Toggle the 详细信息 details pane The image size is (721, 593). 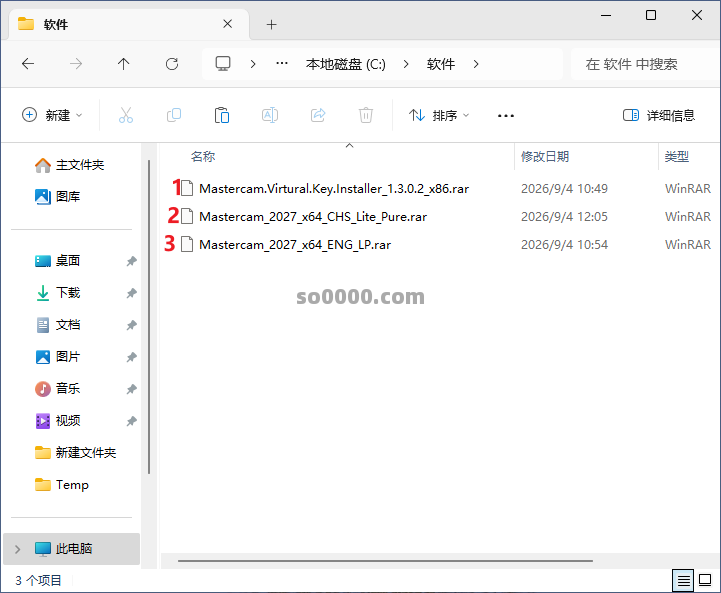tap(658, 115)
